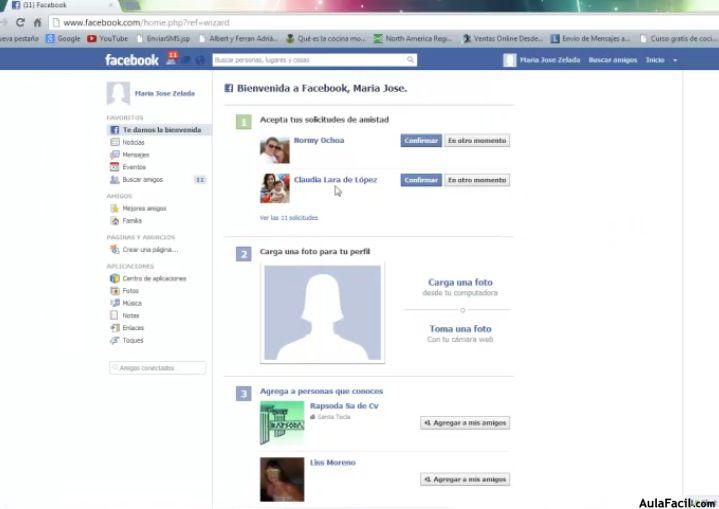Add Liss Moreno as friend
The width and height of the screenshot is (719, 509).
click(465, 479)
